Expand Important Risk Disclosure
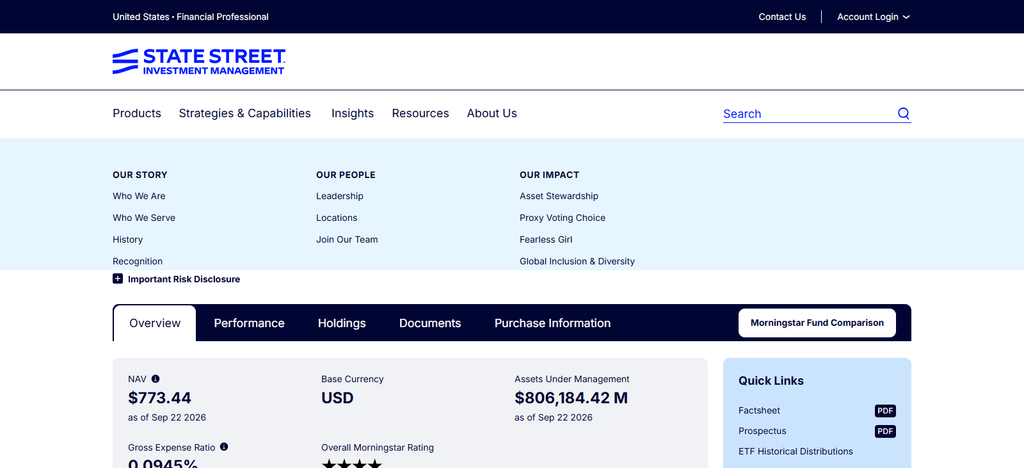Screen dimensions: 1024x468 click(176, 279)
